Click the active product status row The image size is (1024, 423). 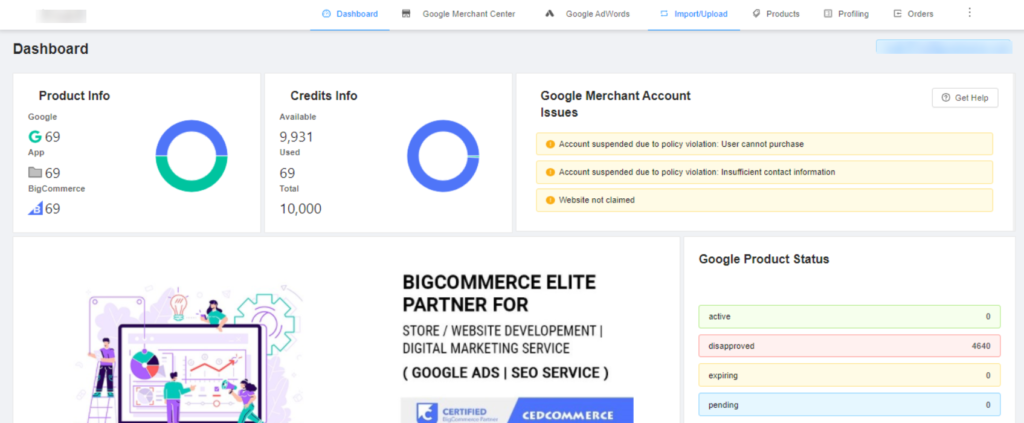(849, 317)
